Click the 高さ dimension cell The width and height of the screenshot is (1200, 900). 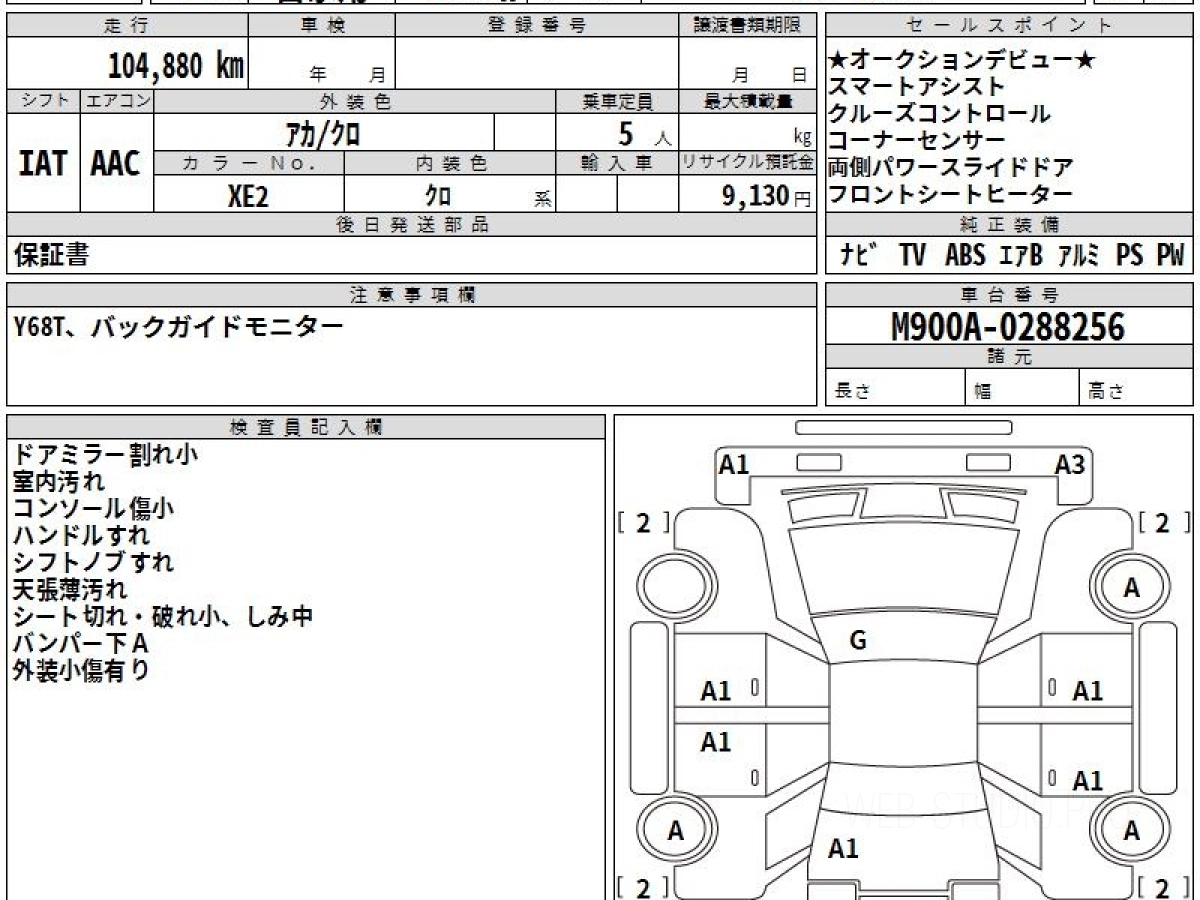coord(1136,388)
